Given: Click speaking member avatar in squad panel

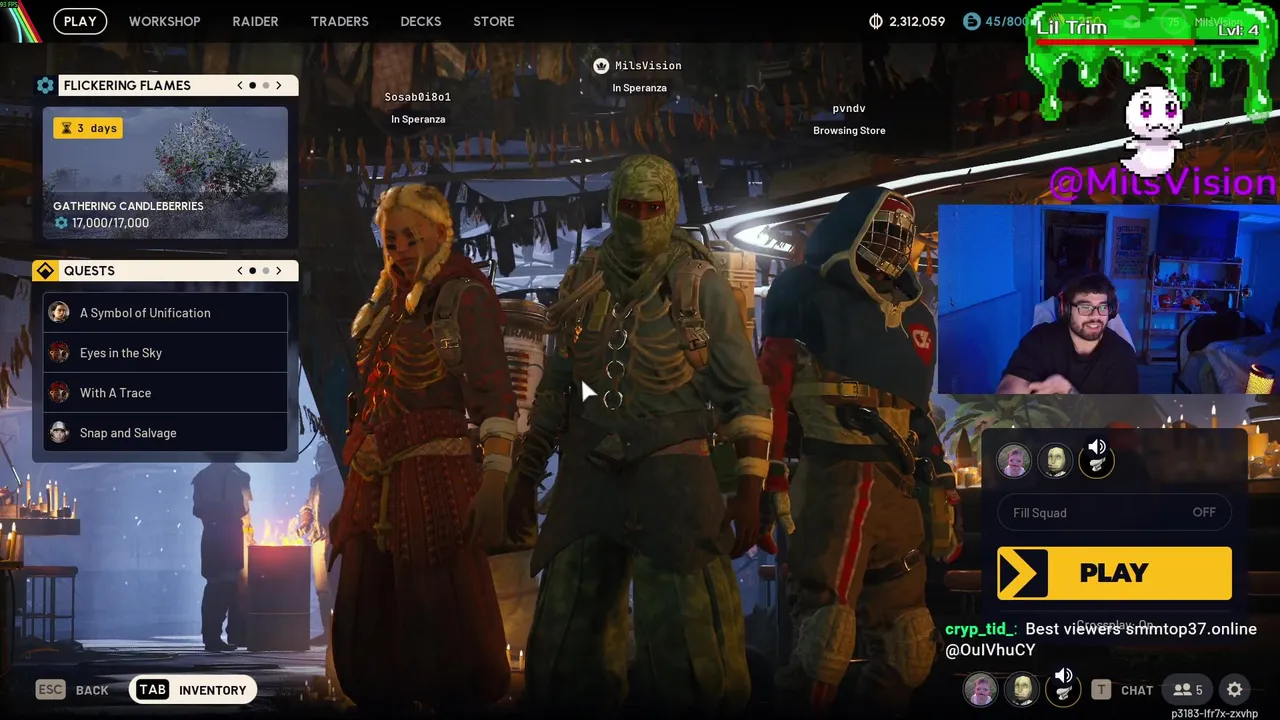Looking at the screenshot, I should point(1096,463).
